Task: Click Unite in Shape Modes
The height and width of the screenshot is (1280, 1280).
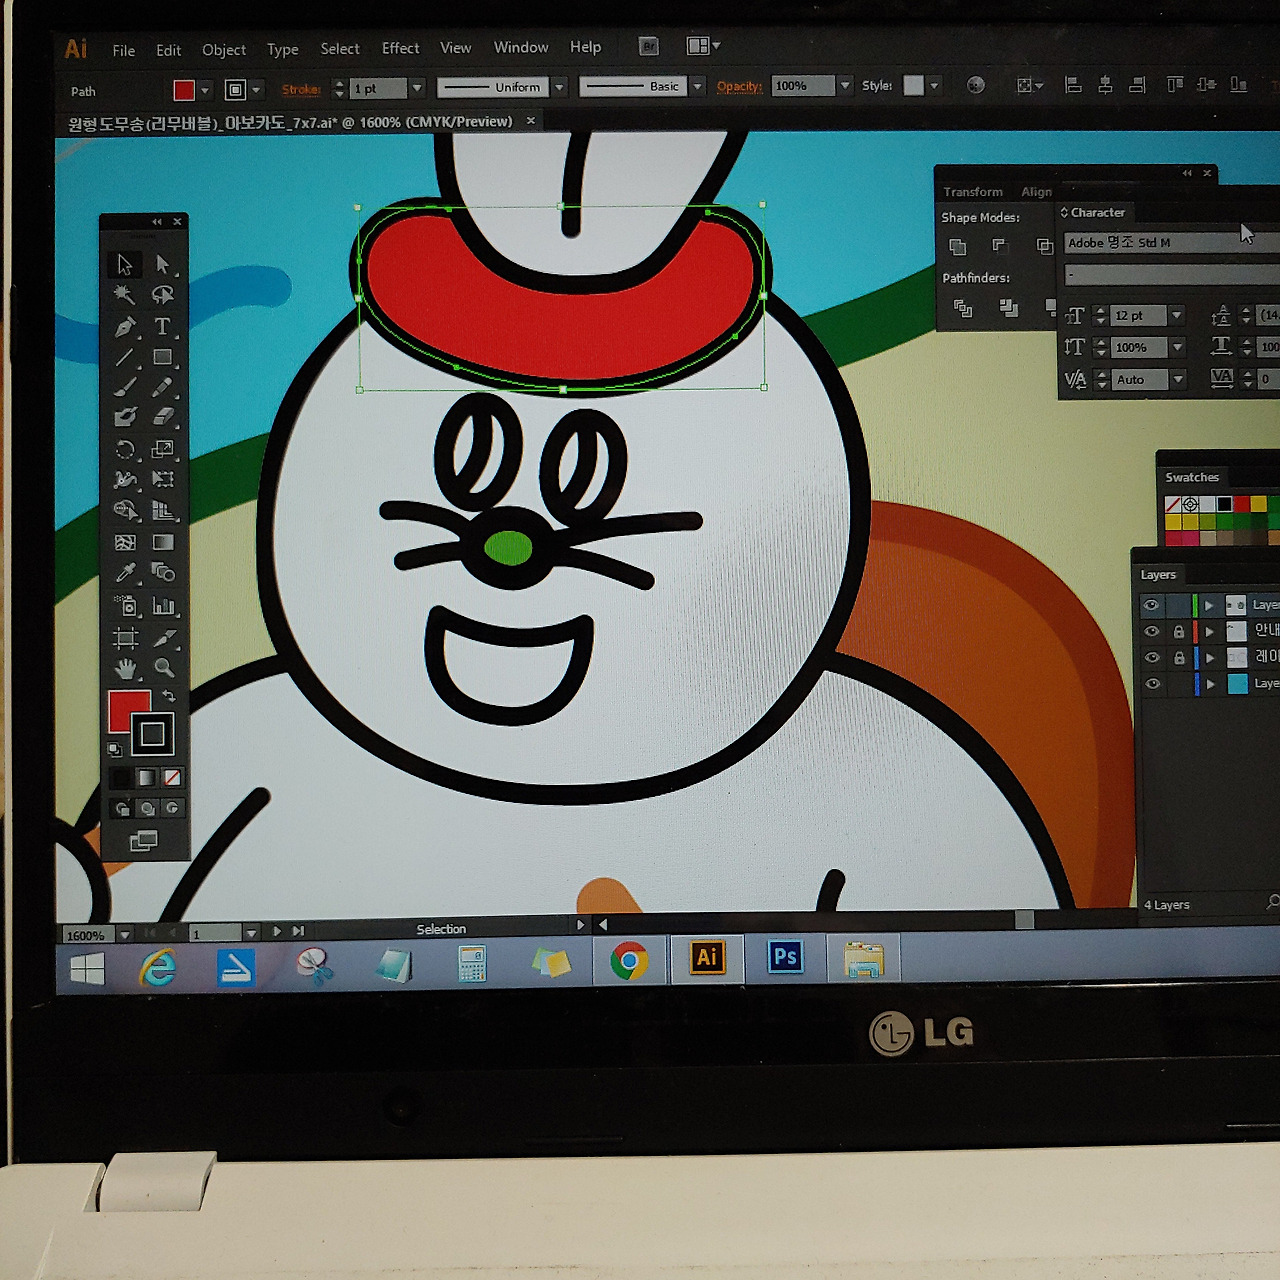Action: pos(957,246)
